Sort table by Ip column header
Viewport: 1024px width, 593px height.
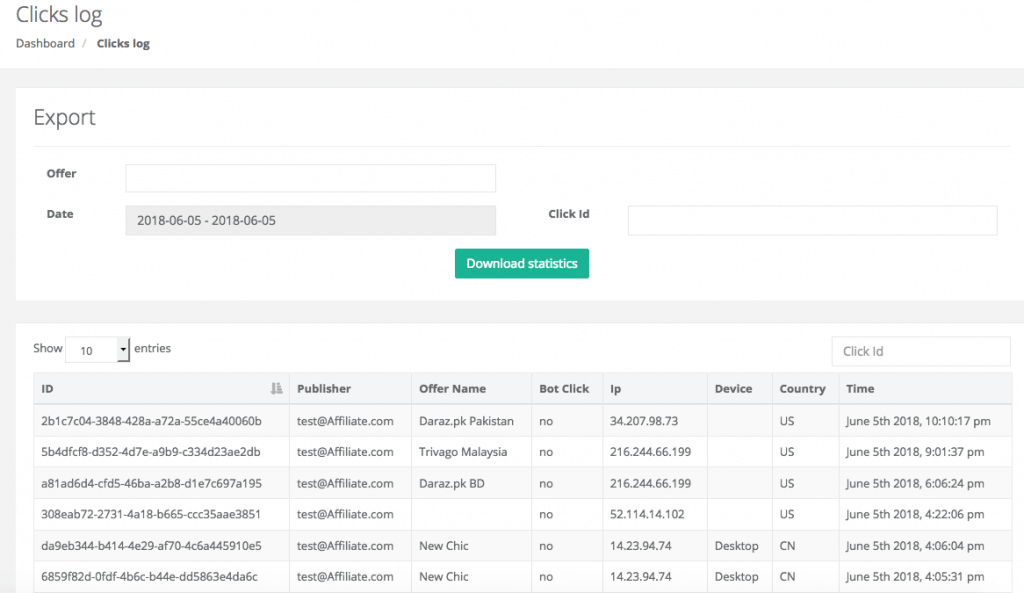click(x=616, y=389)
